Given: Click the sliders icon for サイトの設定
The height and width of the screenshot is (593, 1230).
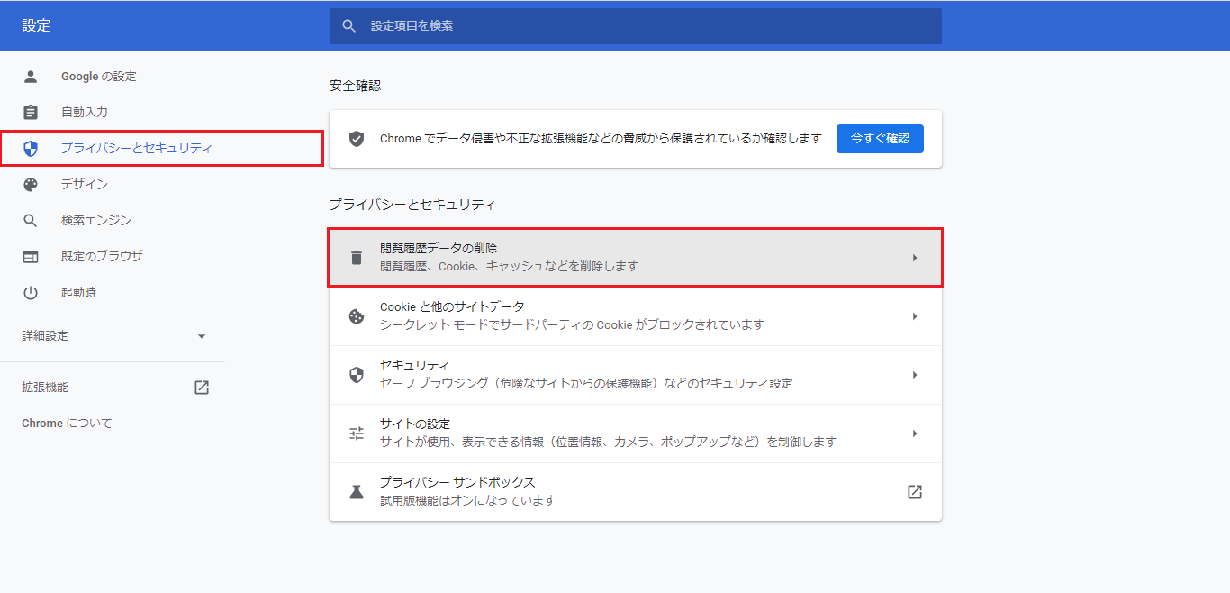Looking at the screenshot, I should tap(356, 433).
